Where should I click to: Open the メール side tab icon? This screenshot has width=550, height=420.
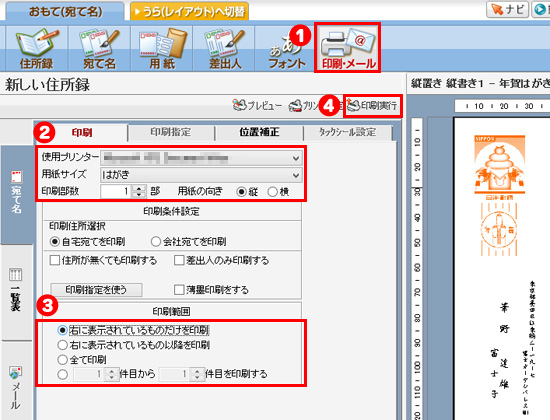15,374
